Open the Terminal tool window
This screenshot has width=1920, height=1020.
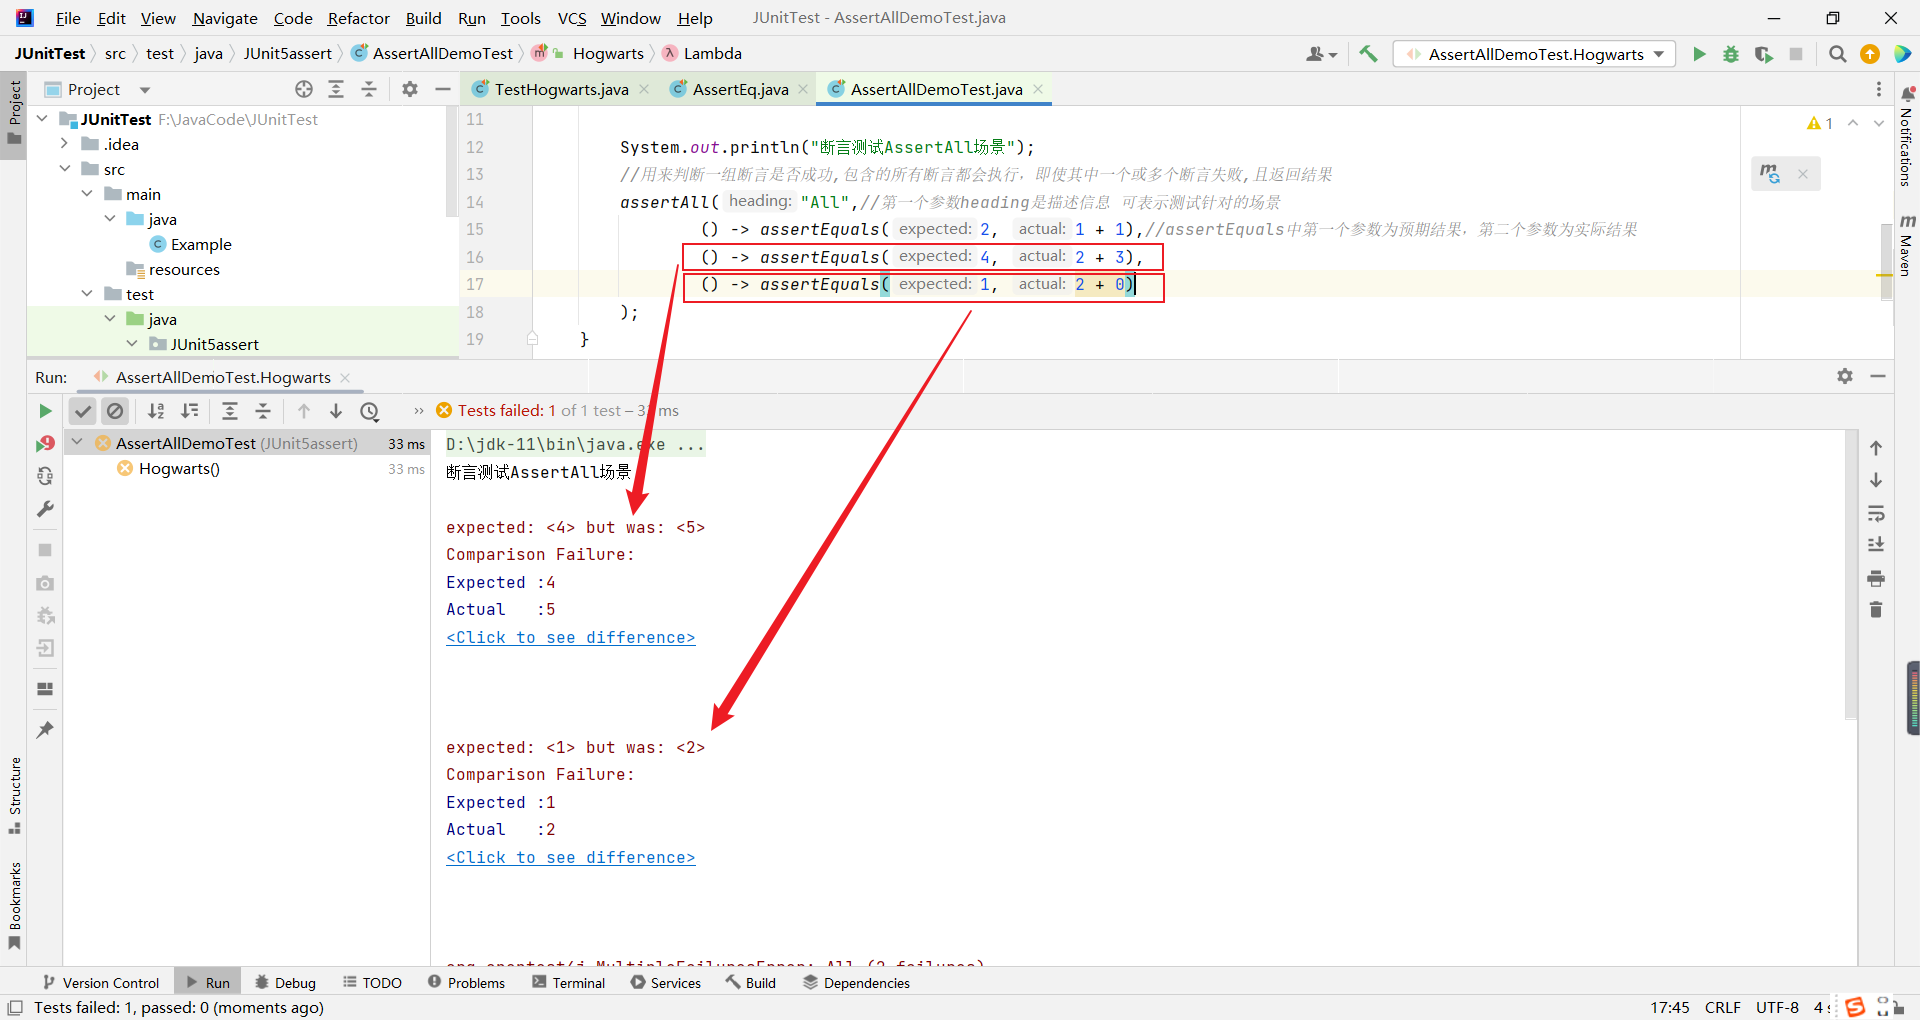[x=569, y=983]
